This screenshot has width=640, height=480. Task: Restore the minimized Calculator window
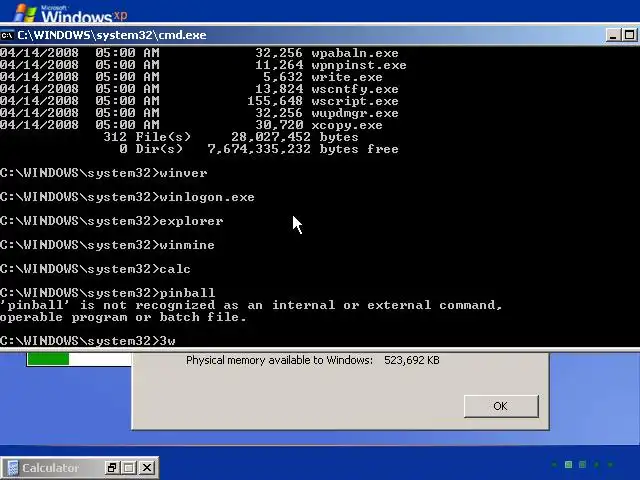(x=111, y=468)
